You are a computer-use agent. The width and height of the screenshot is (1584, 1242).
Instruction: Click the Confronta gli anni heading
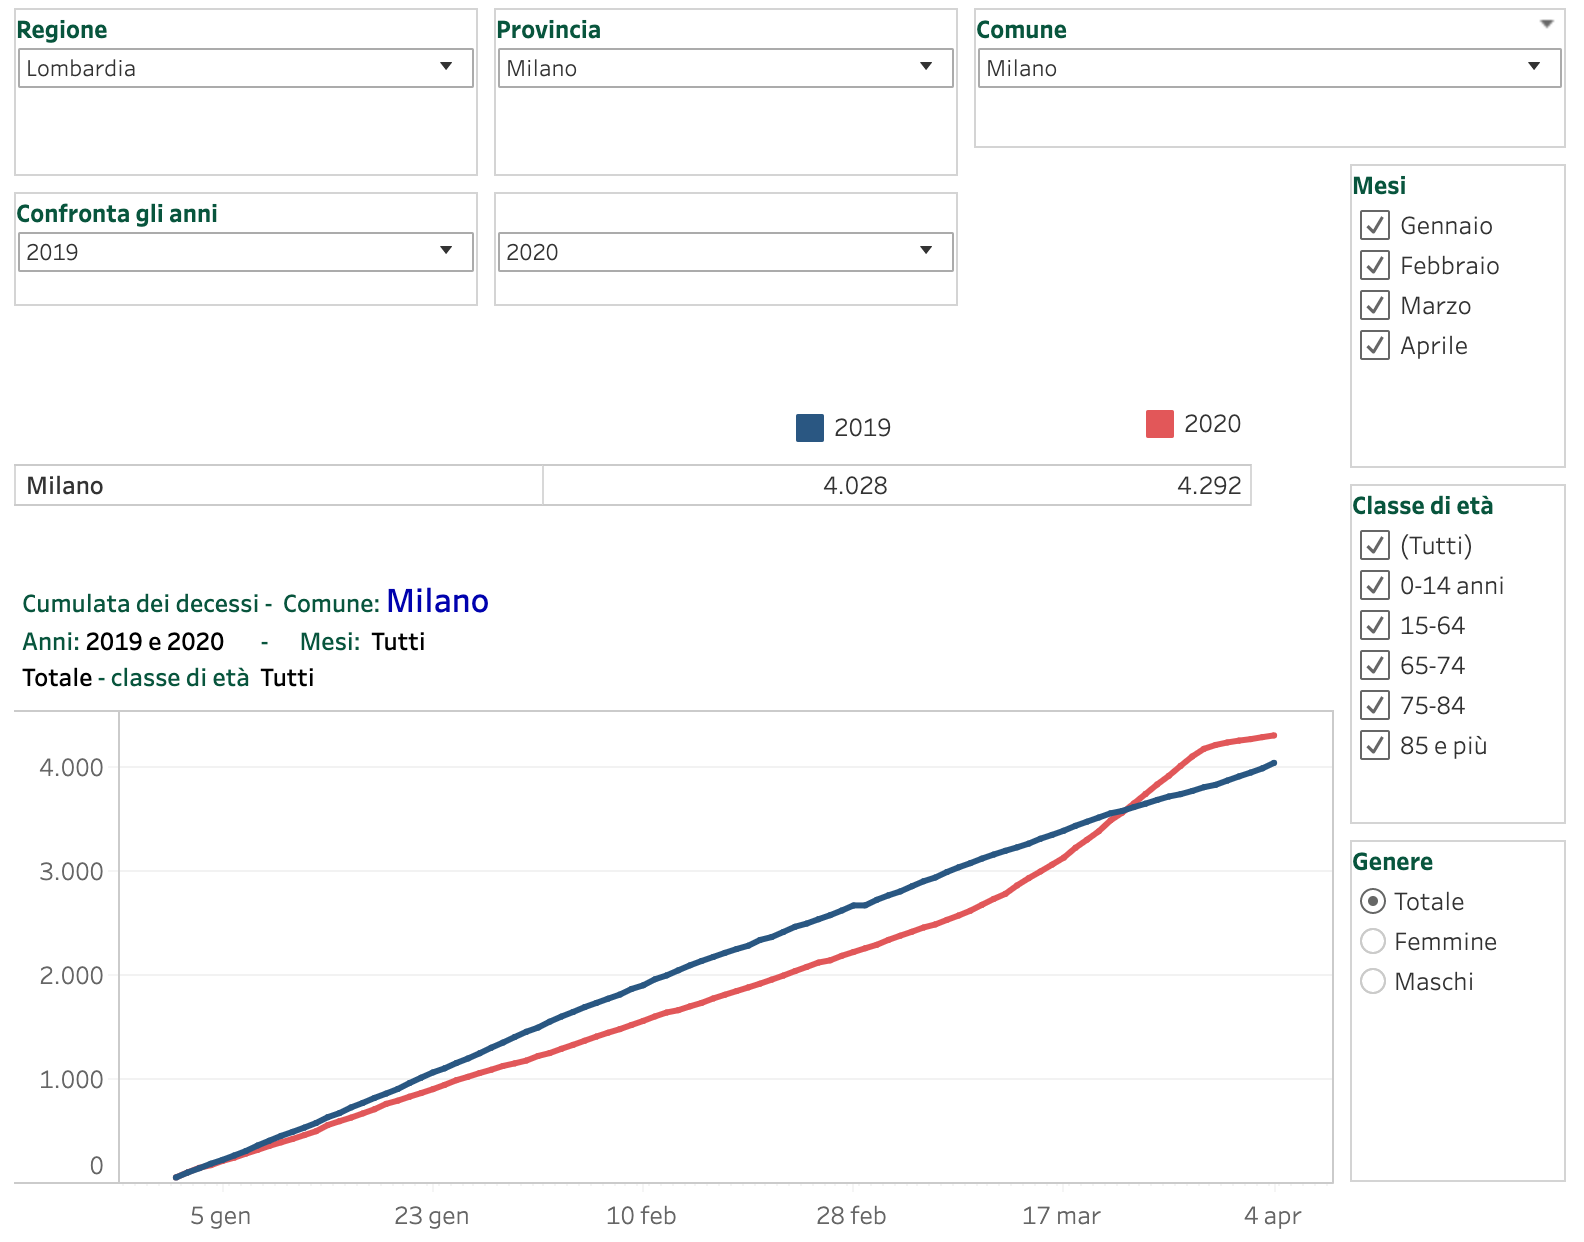point(117,214)
